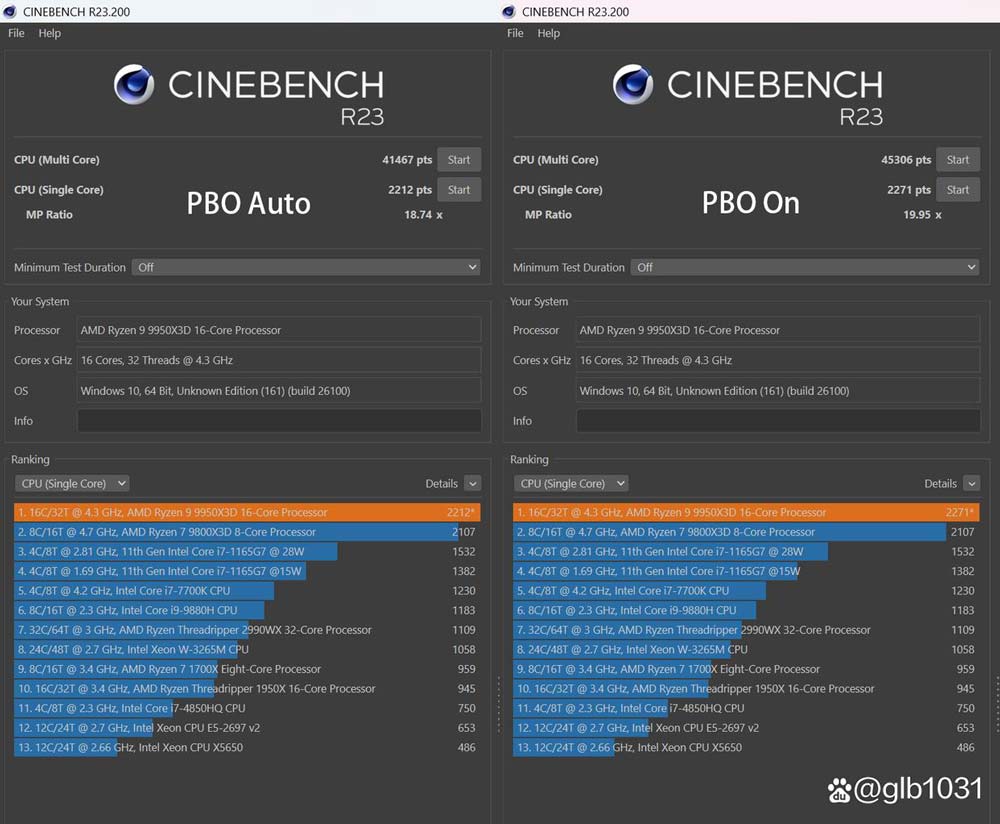Select Xeon X5650 row in PBO On window
The image size is (1000, 824).
coord(746,747)
